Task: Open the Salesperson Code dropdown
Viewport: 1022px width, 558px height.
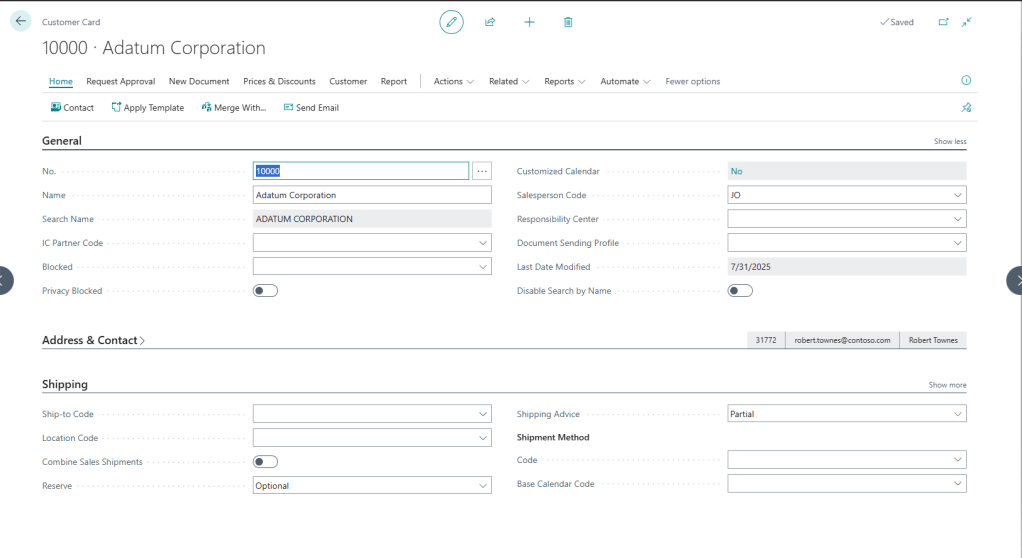Action: tap(957, 196)
